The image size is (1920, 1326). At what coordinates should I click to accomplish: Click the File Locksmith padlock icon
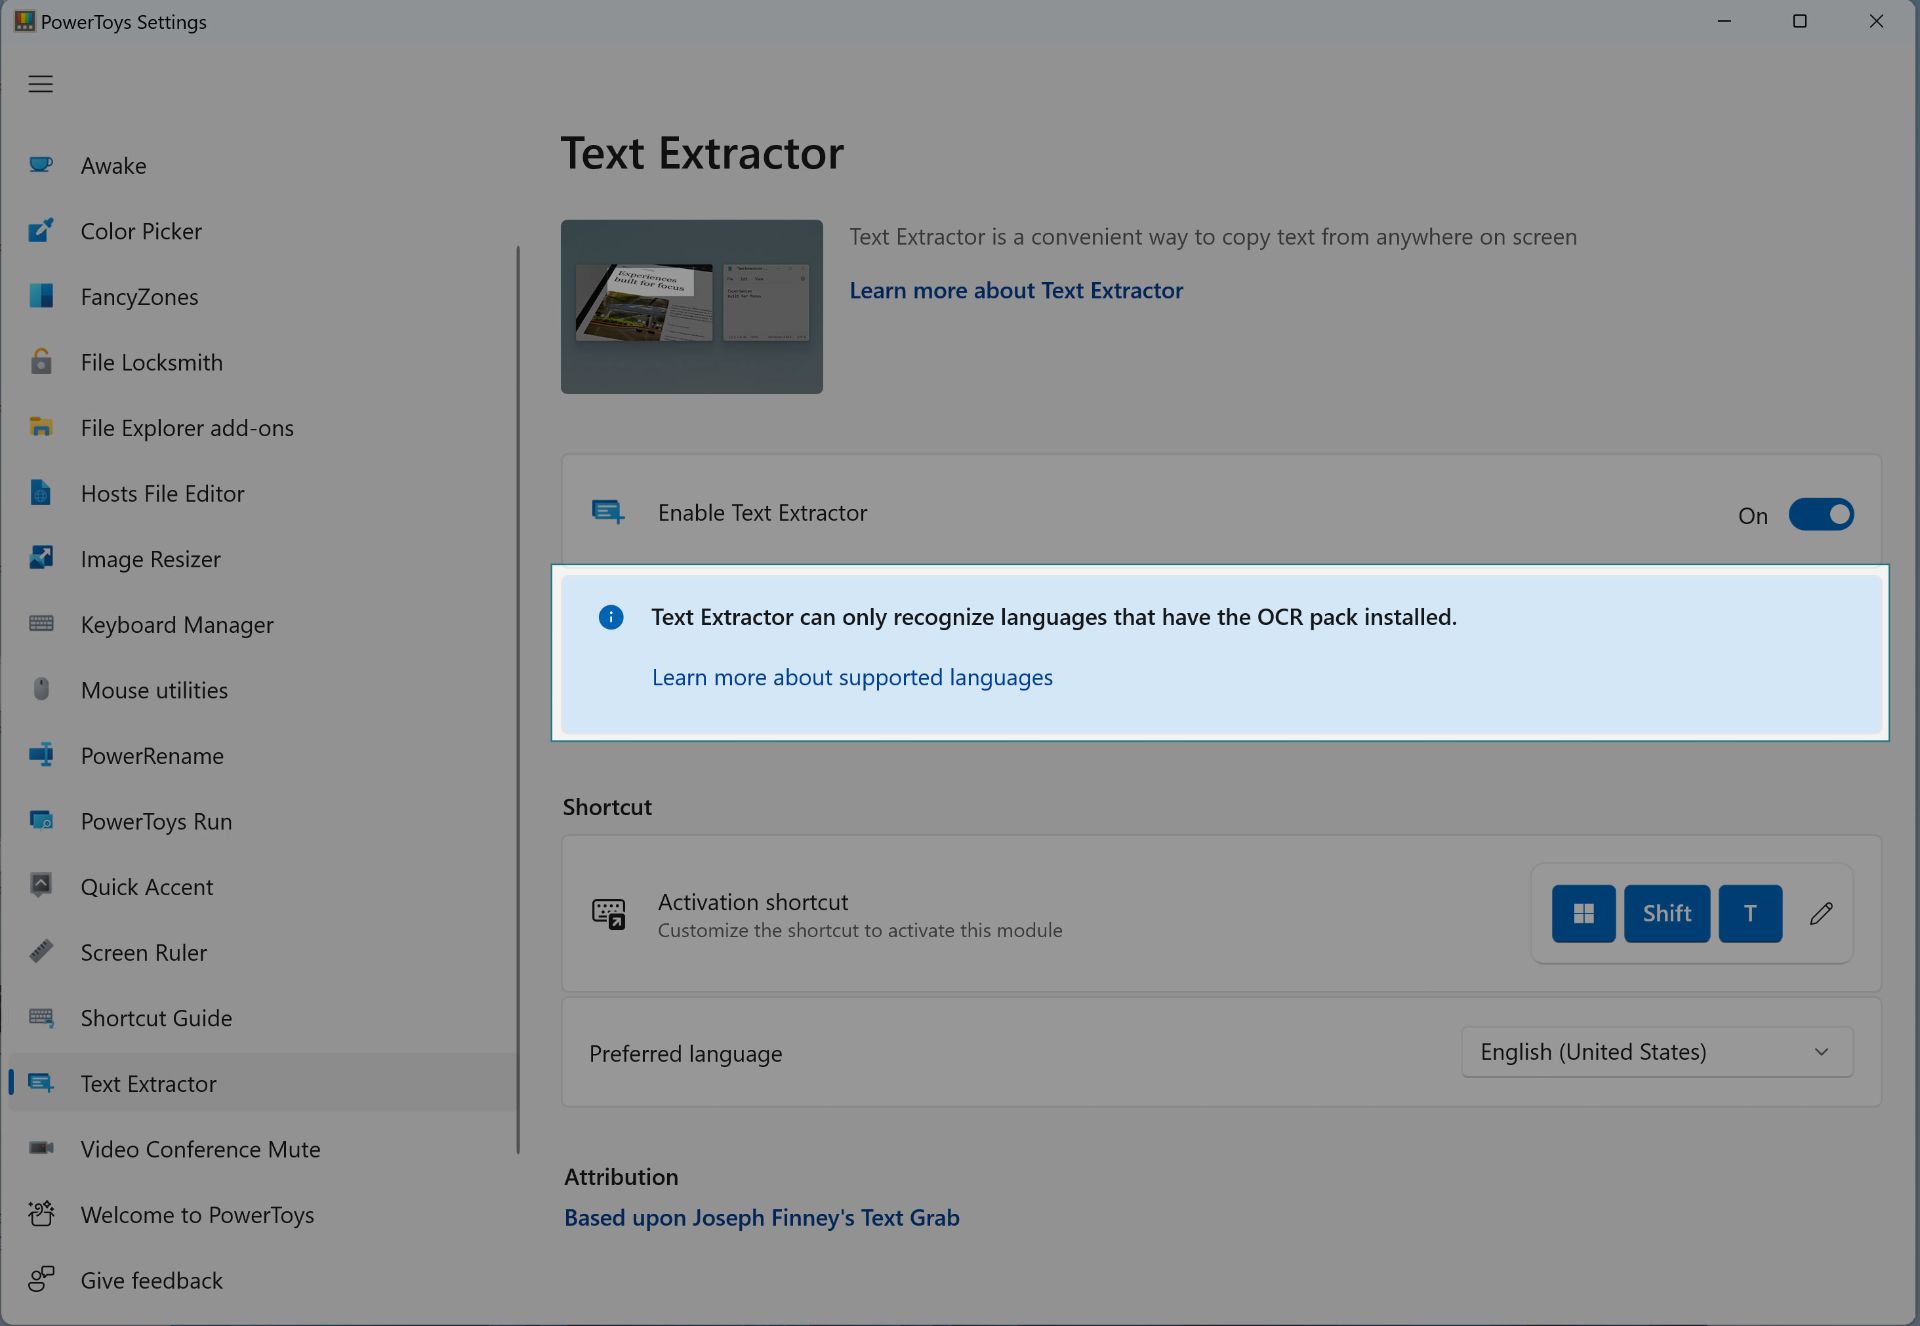(41, 362)
